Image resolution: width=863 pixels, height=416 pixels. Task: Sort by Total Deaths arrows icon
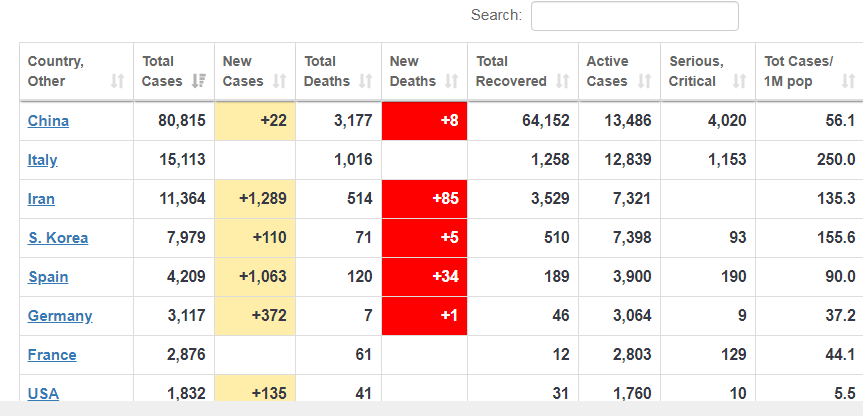(365, 81)
